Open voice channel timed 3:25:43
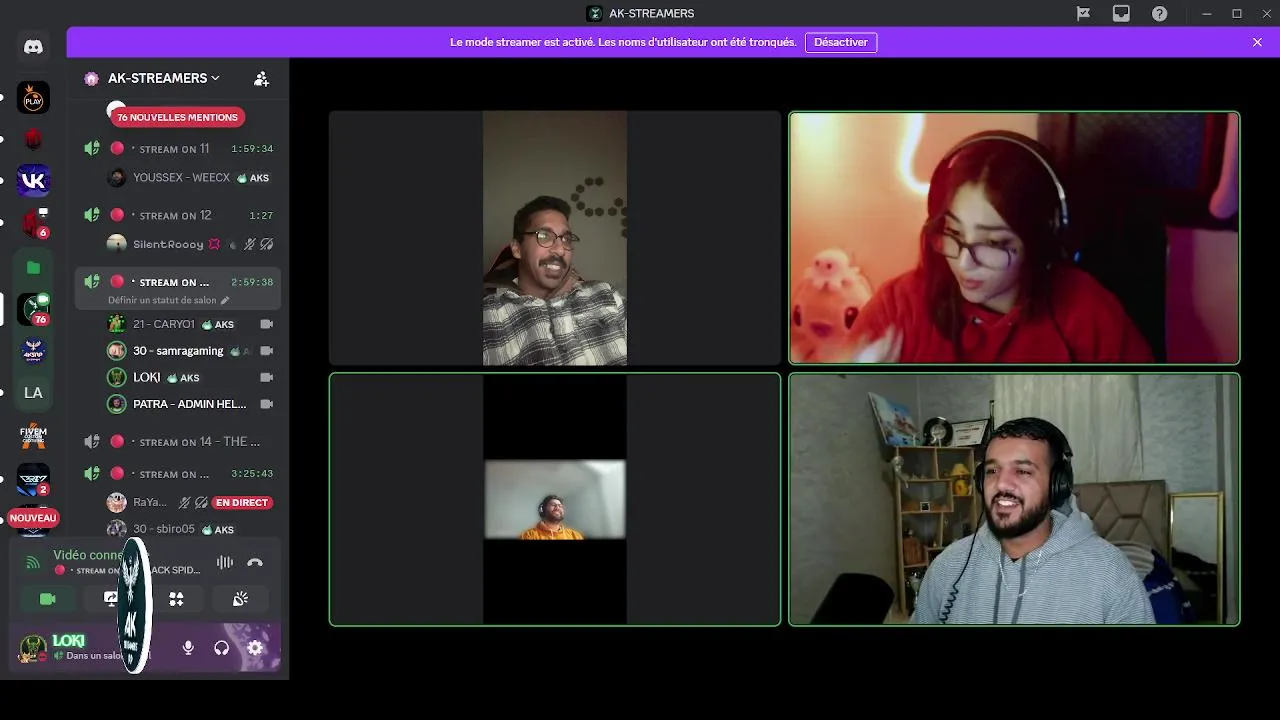This screenshot has width=1280, height=720. coord(178,473)
